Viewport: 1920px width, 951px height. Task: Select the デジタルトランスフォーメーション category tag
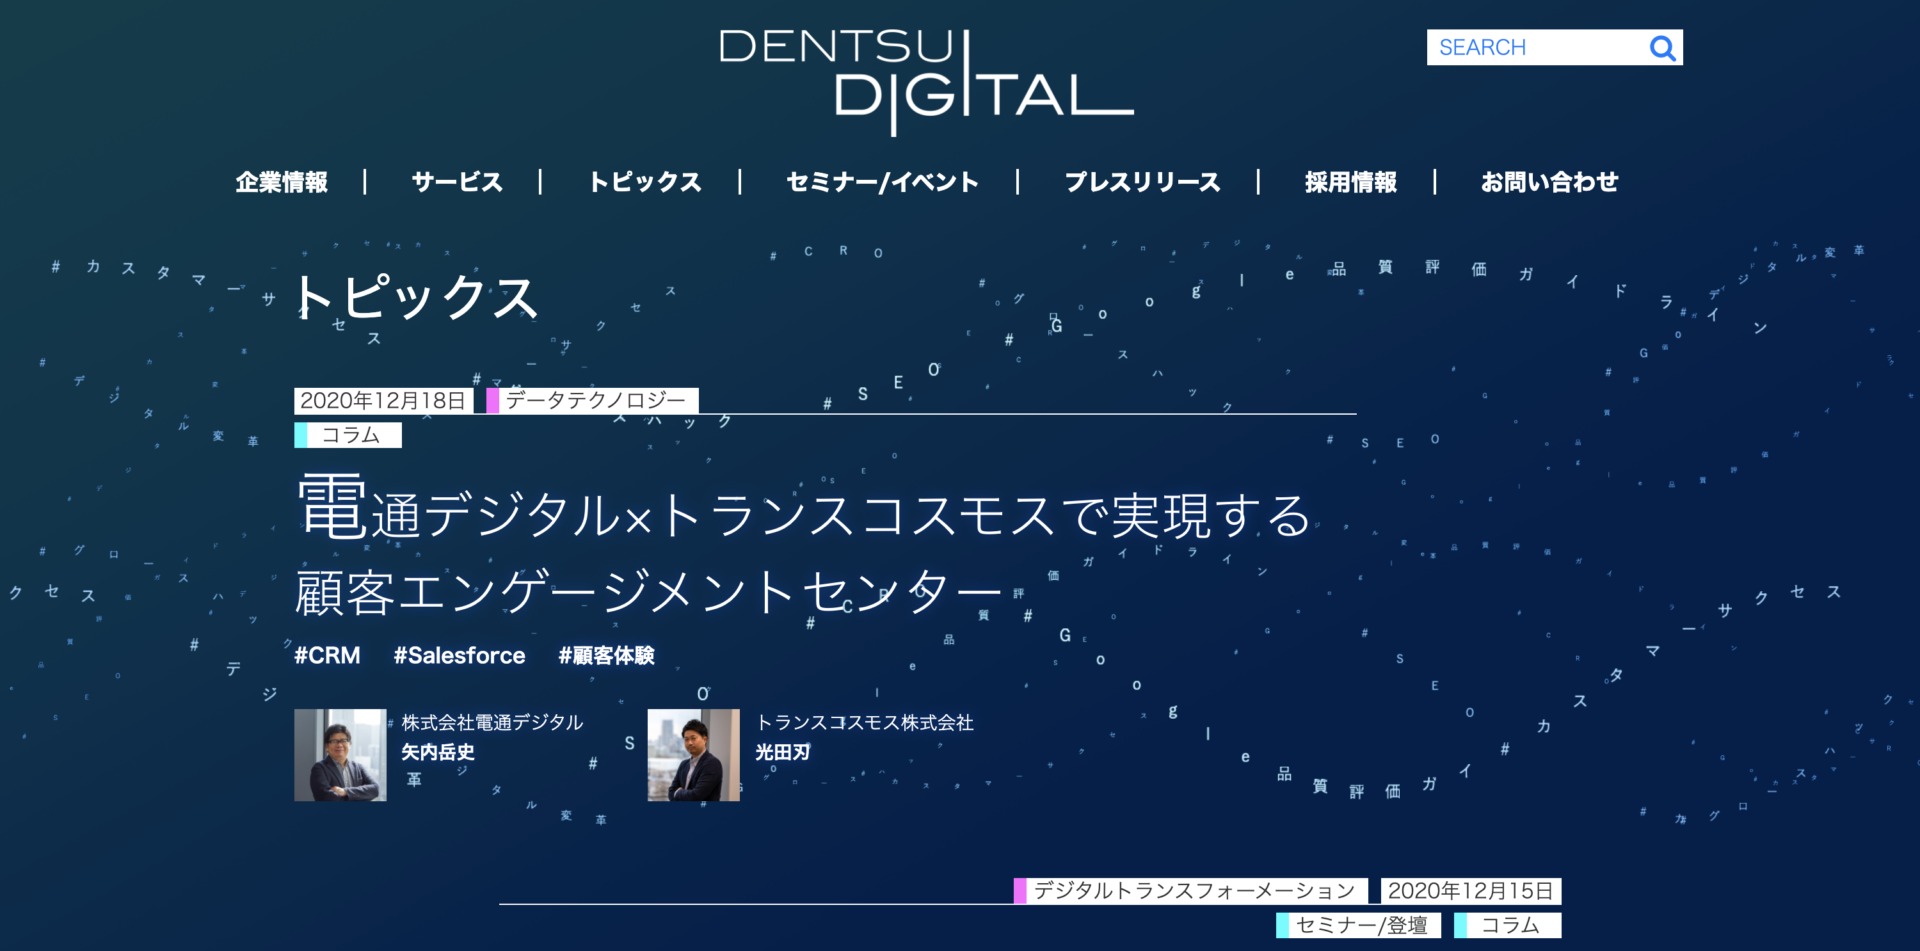click(x=1189, y=891)
